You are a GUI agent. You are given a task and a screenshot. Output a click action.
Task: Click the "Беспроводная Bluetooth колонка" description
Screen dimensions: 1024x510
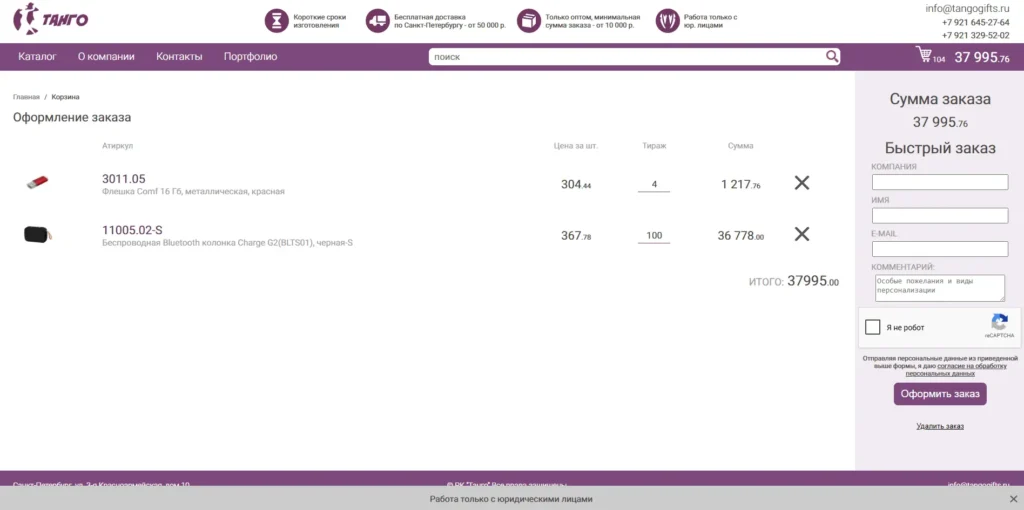click(227, 243)
